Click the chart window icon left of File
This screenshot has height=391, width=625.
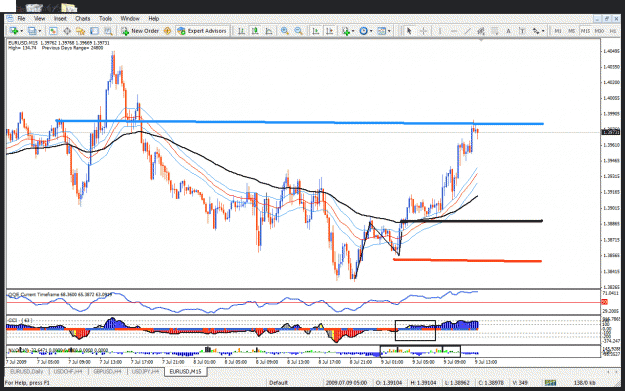click(10, 18)
